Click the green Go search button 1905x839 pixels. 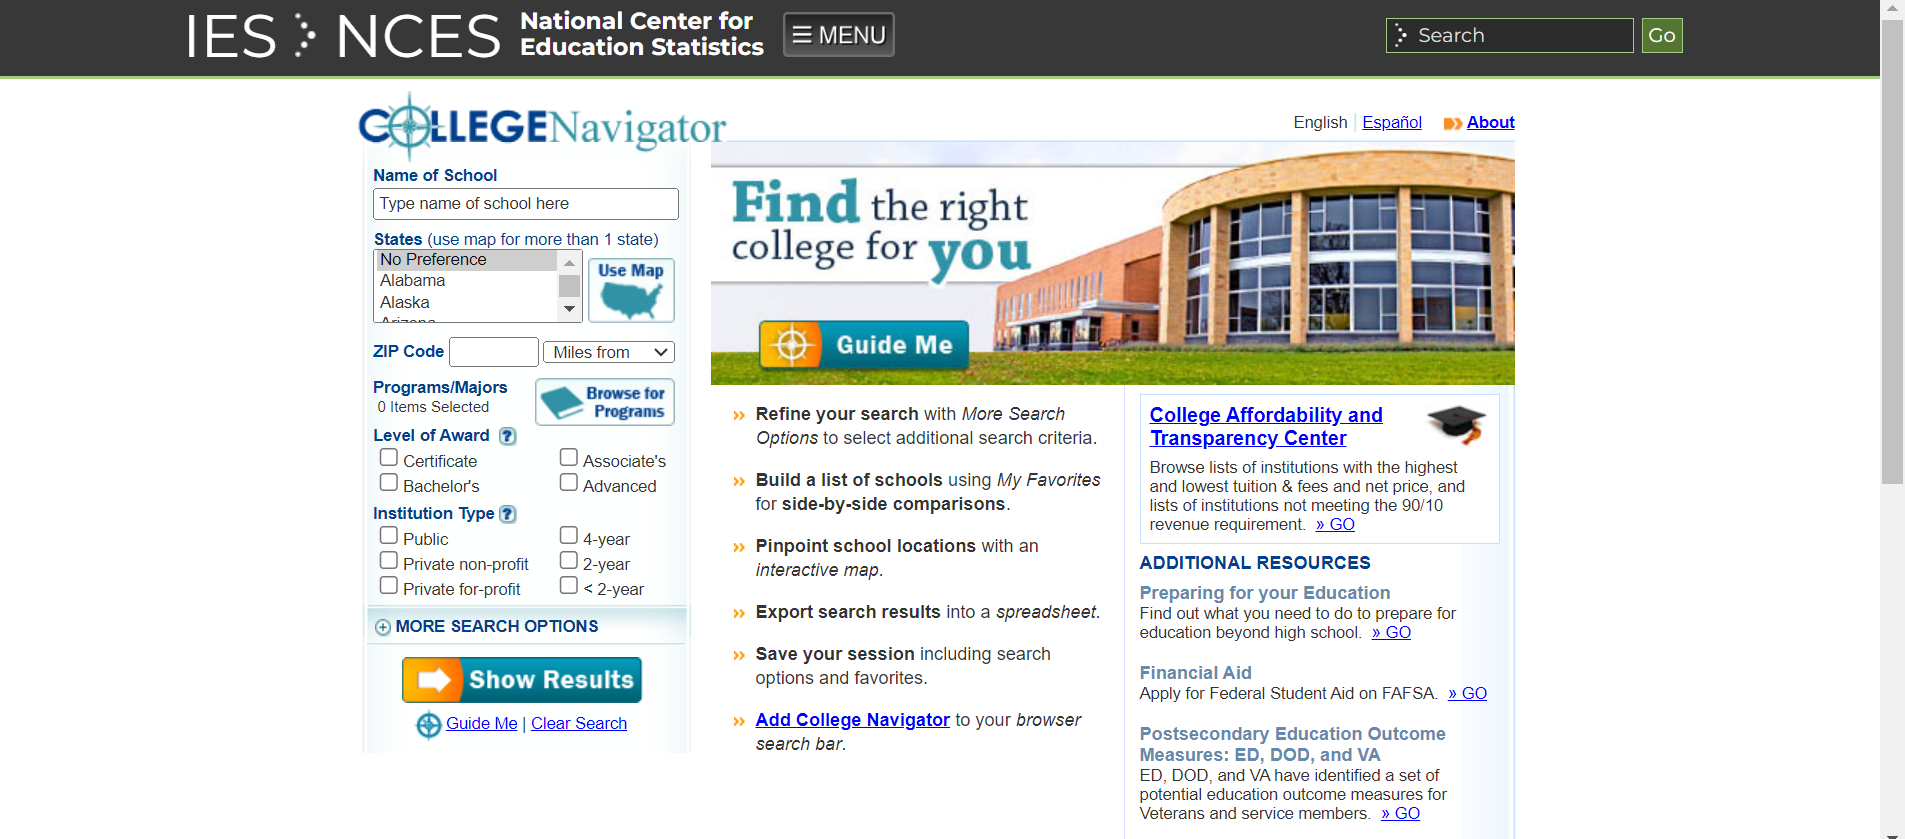tap(1662, 35)
